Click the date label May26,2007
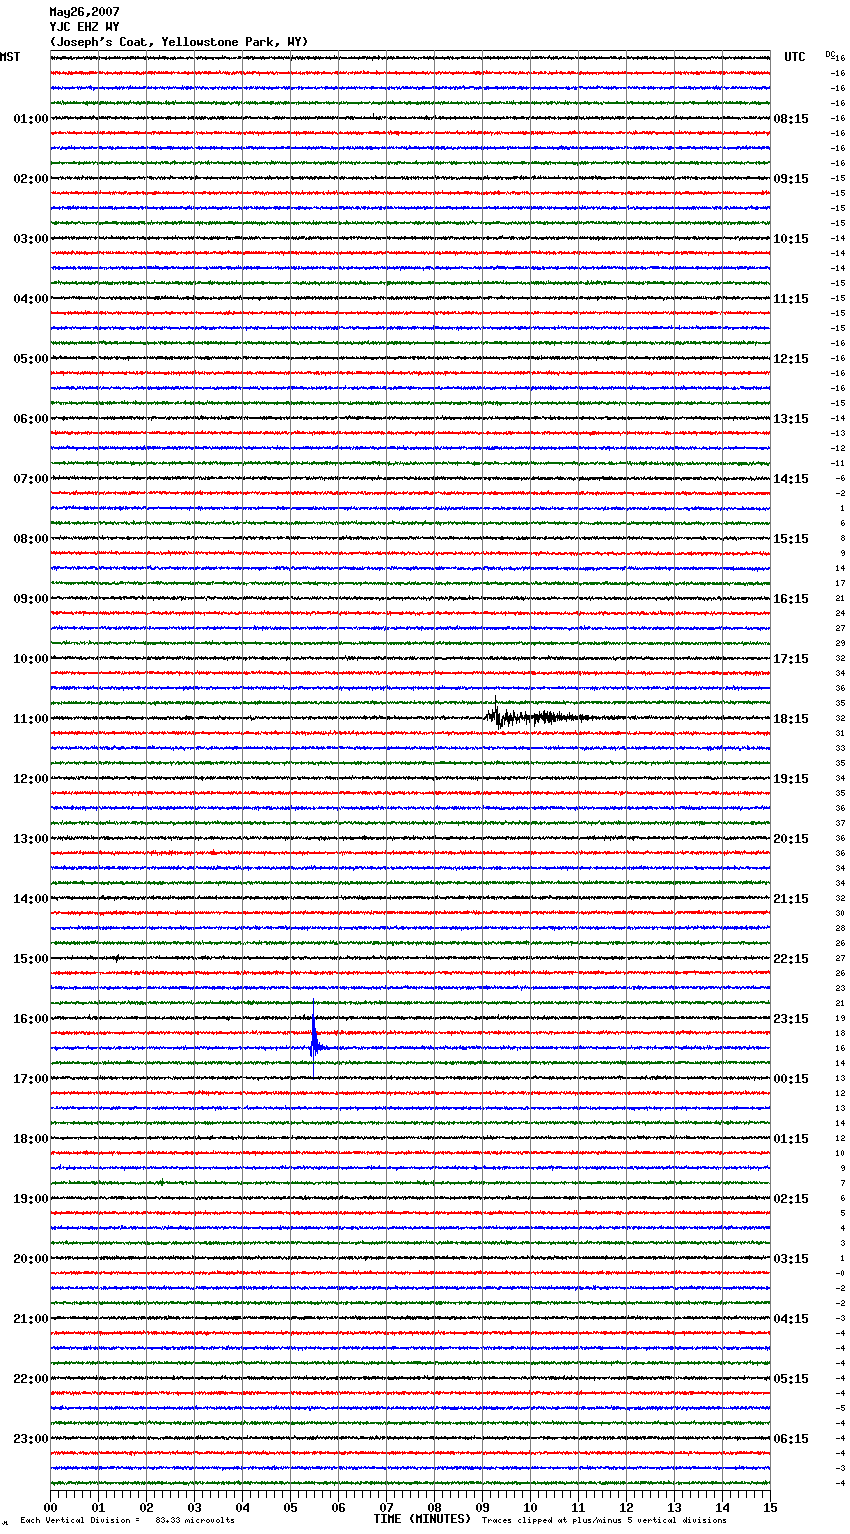850x1534 pixels. tap(85, 12)
